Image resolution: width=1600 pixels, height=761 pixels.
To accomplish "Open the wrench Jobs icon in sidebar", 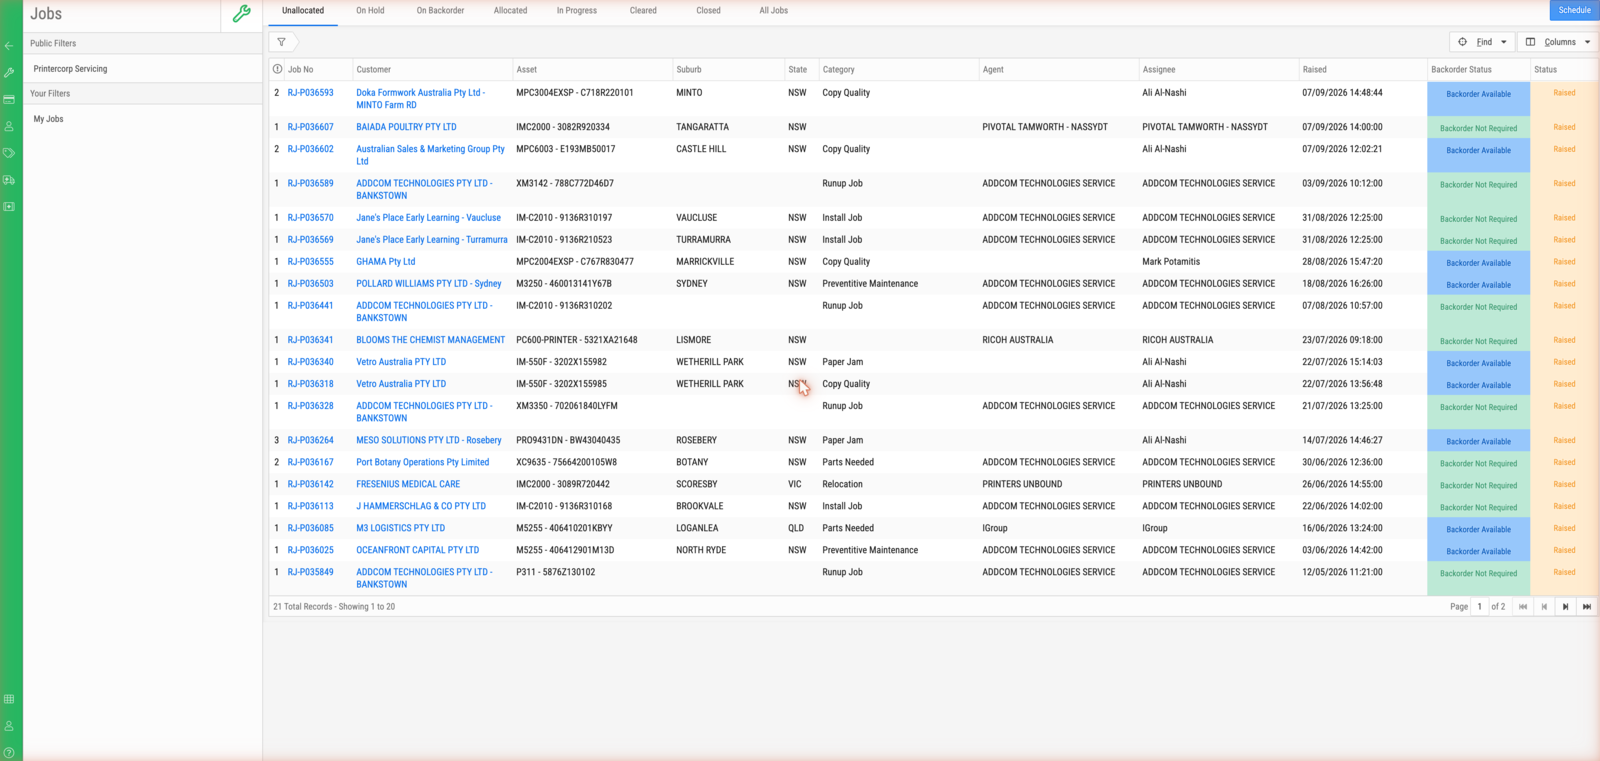I will (9, 73).
